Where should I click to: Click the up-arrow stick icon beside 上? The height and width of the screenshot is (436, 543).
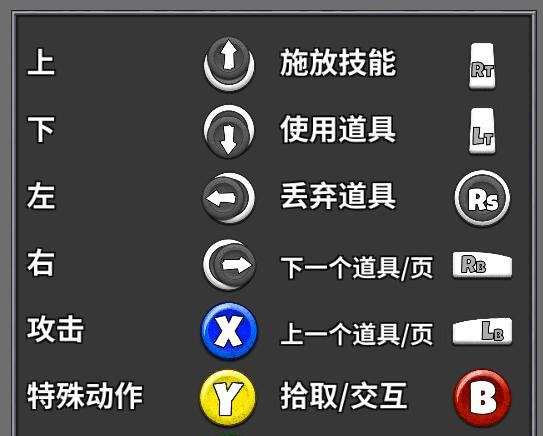click(229, 64)
